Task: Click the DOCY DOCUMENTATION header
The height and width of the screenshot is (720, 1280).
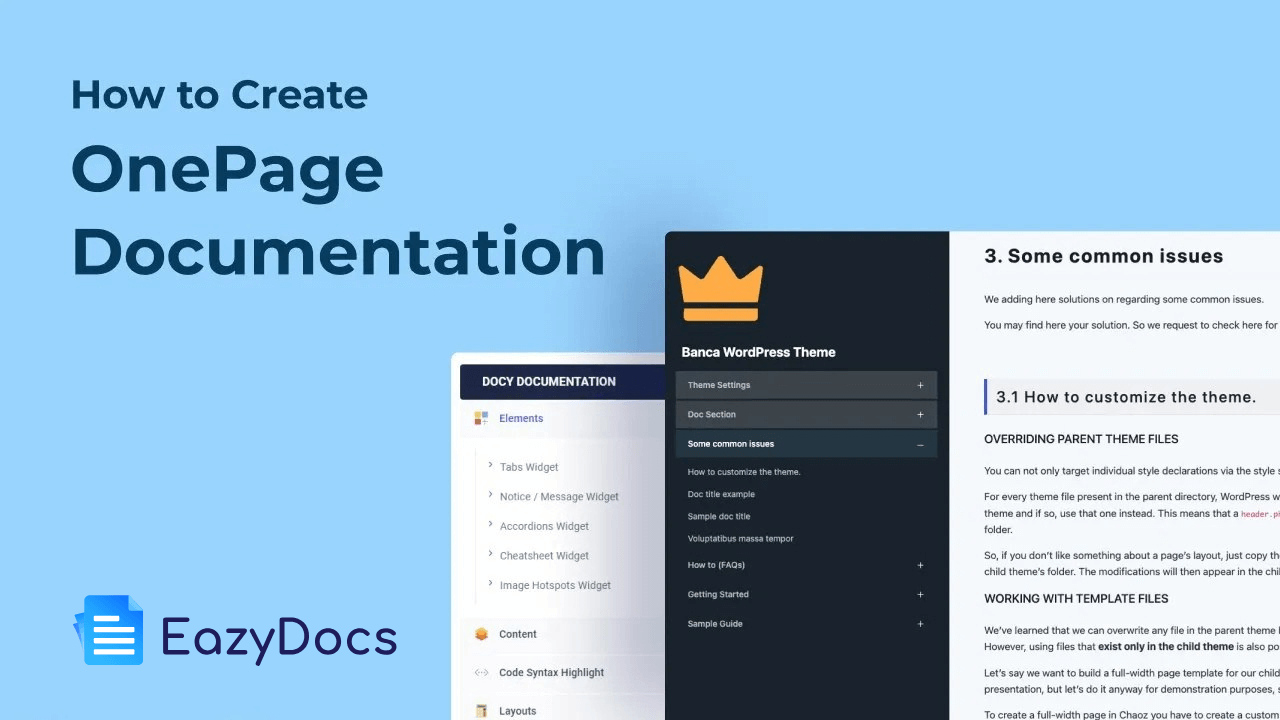Action: pos(548,381)
